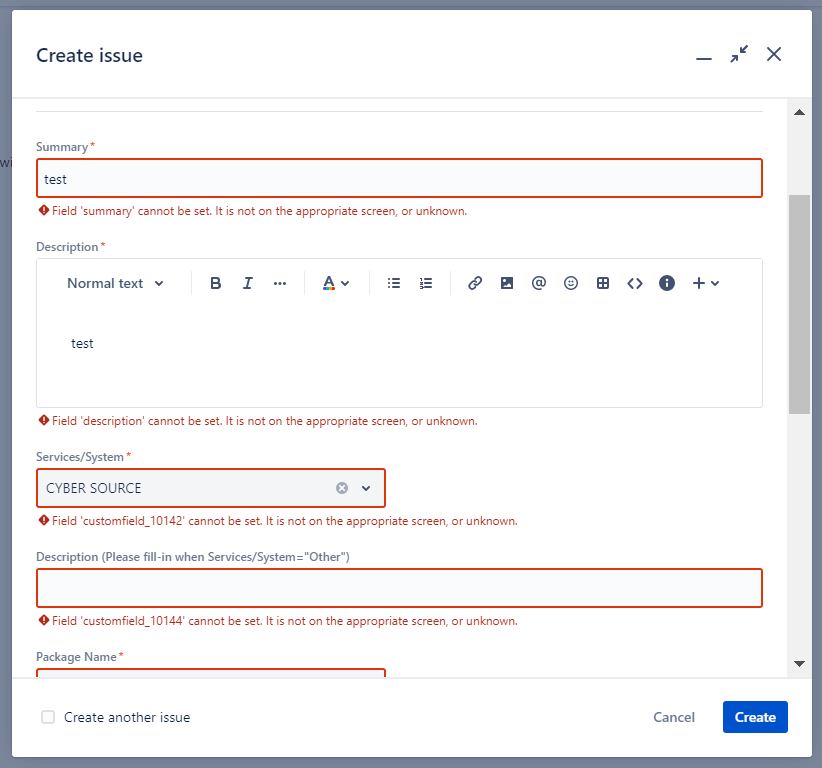This screenshot has height=768, width=822.
Task: Mention a user with @ icon
Action: pos(539,283)
